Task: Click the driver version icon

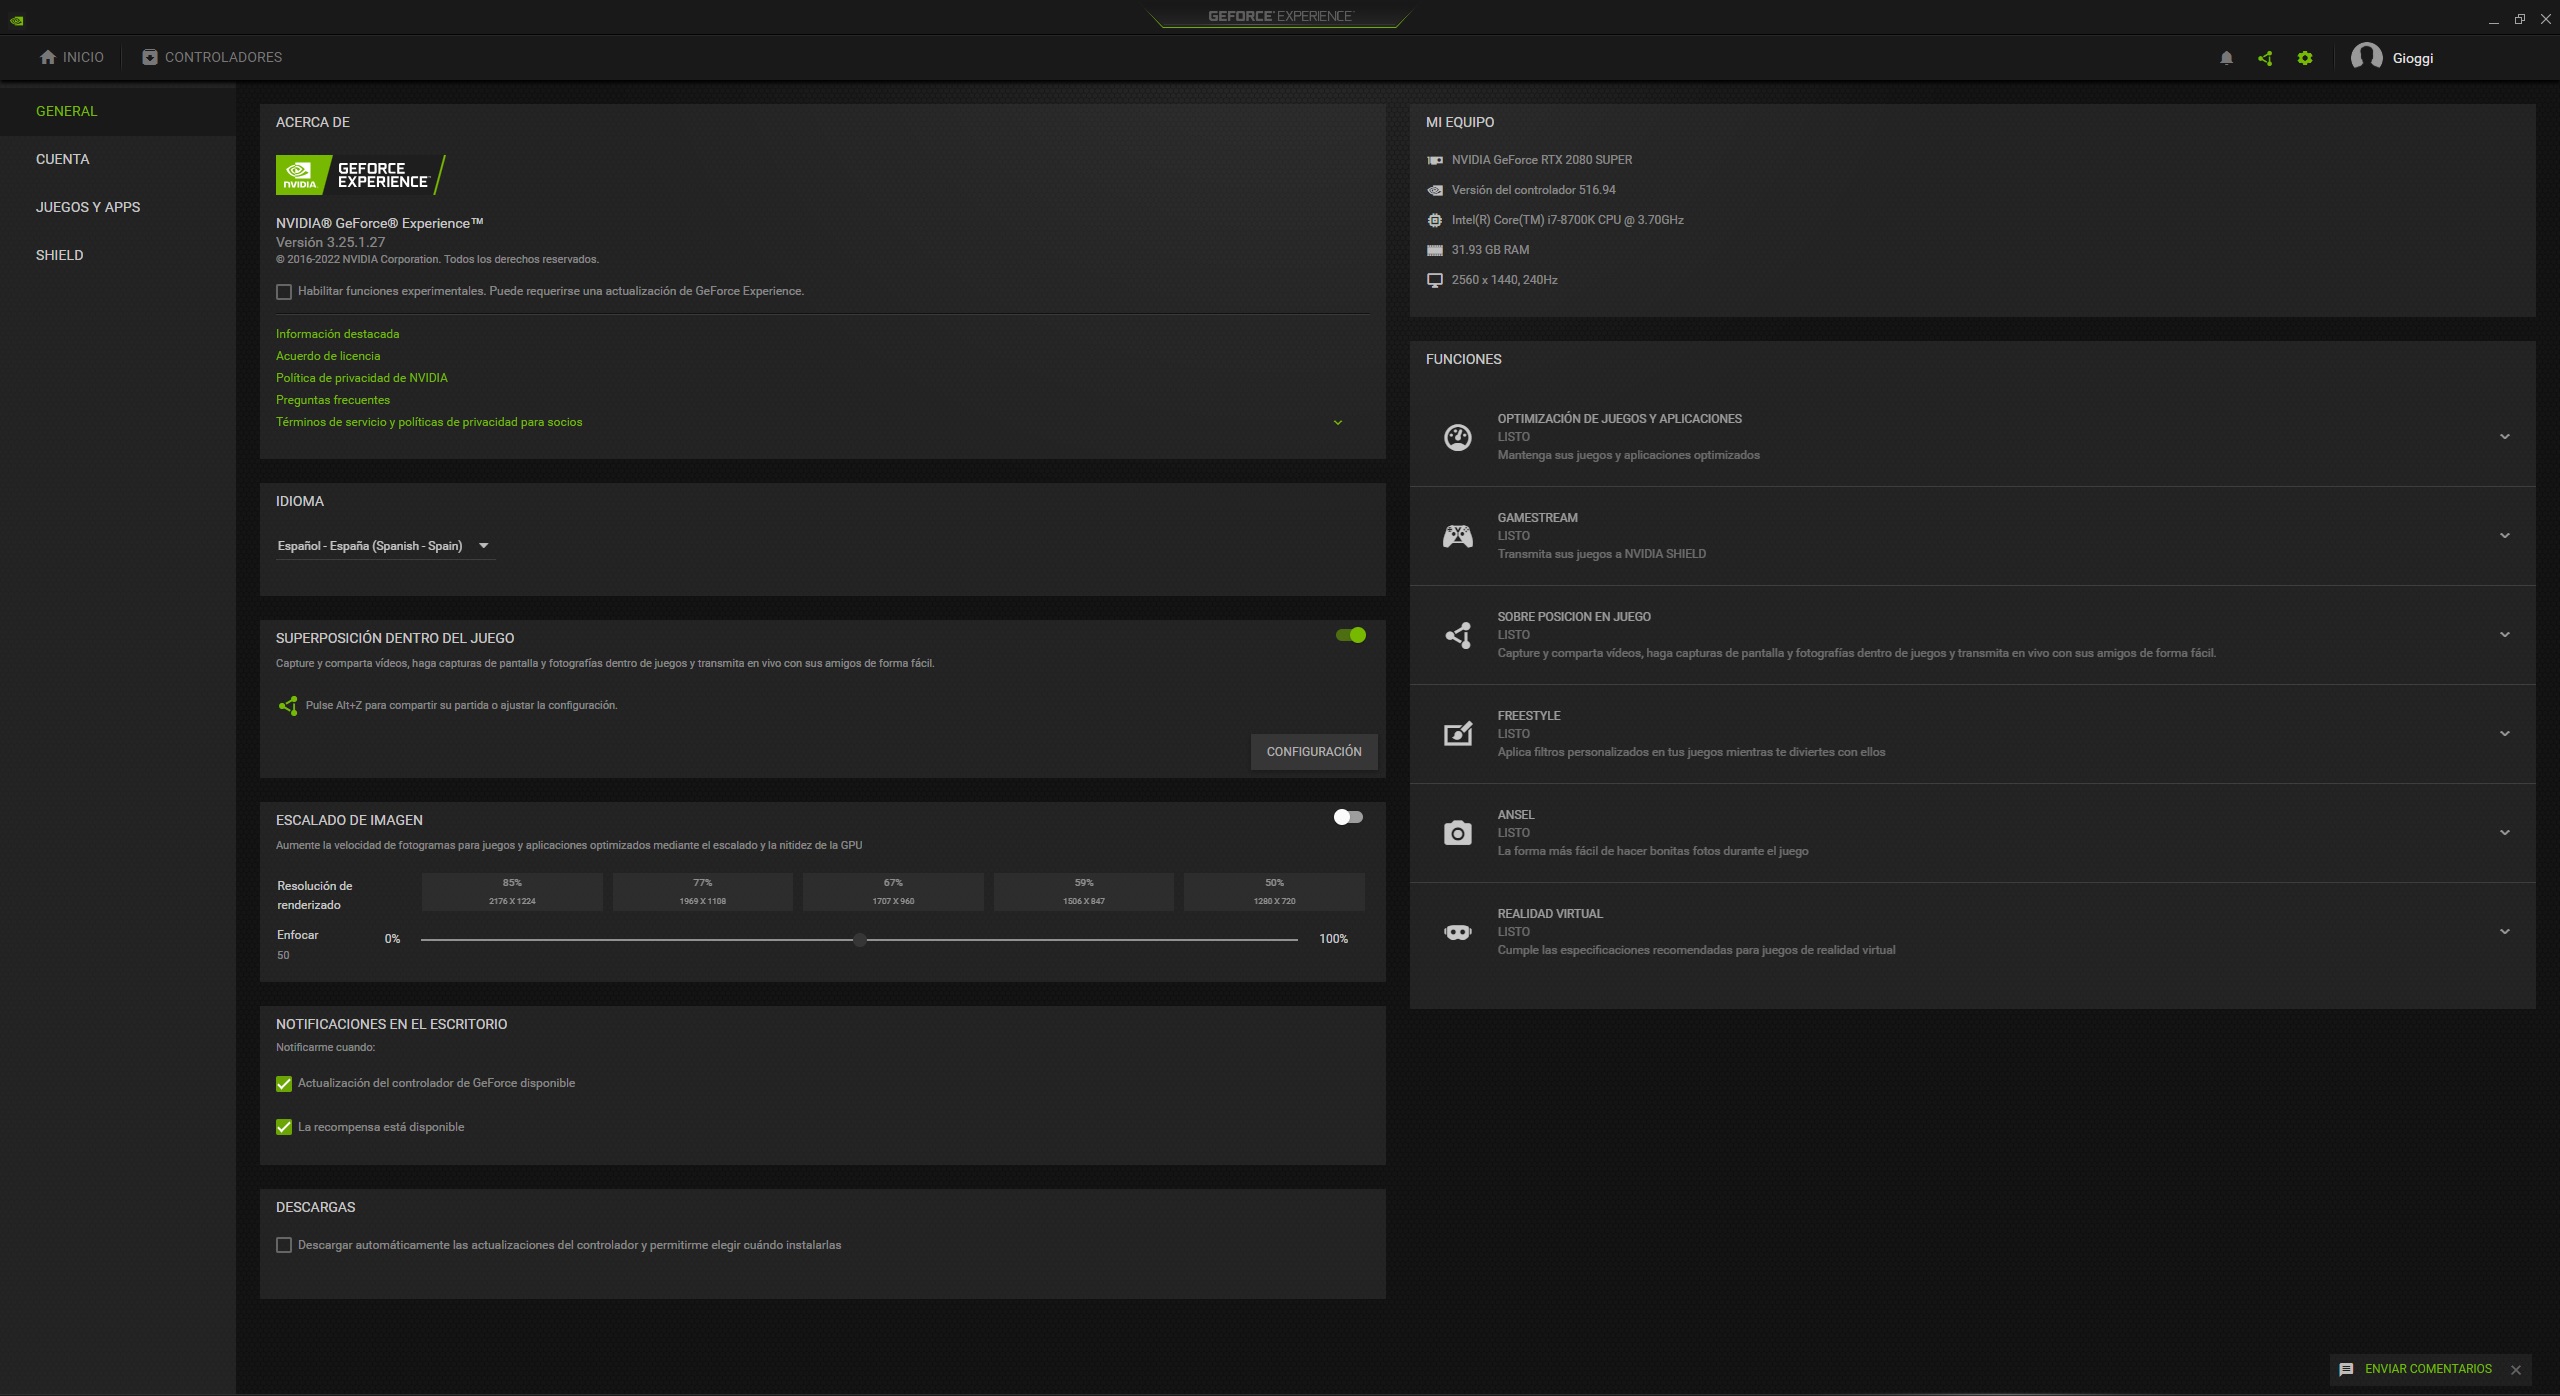Action: click(x=1435, y=190)
